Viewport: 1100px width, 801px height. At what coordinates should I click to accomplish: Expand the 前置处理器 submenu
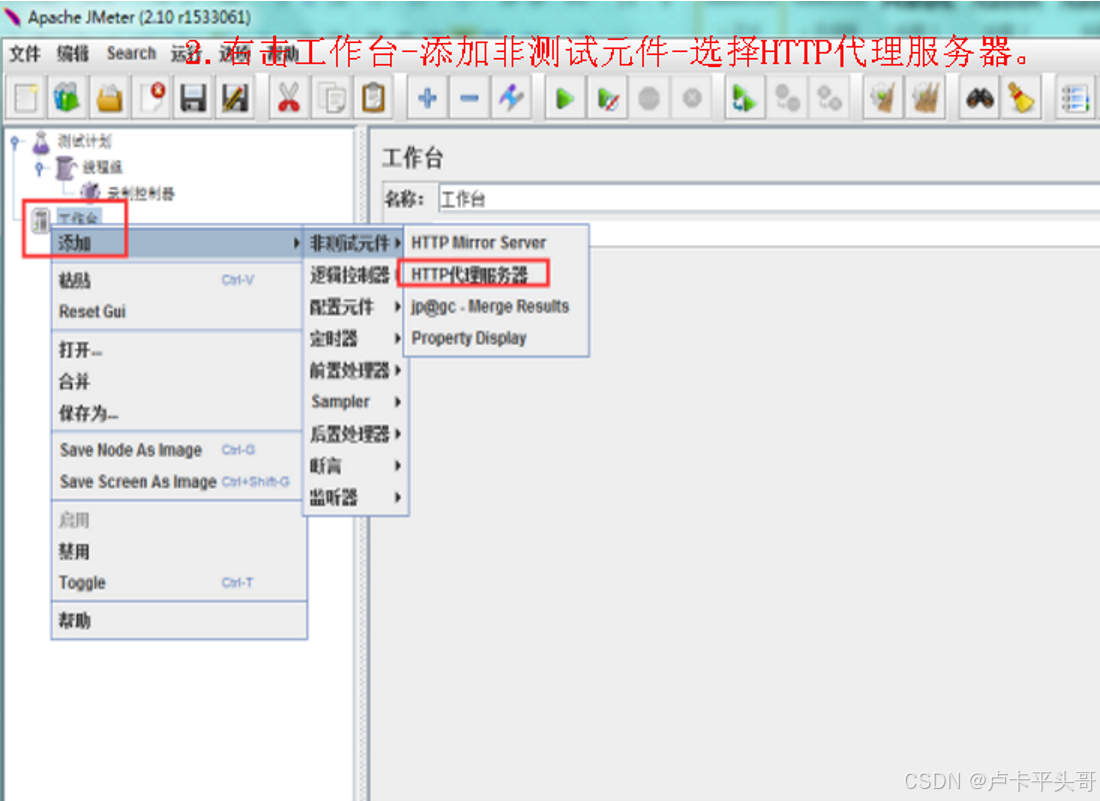(355, 370)
